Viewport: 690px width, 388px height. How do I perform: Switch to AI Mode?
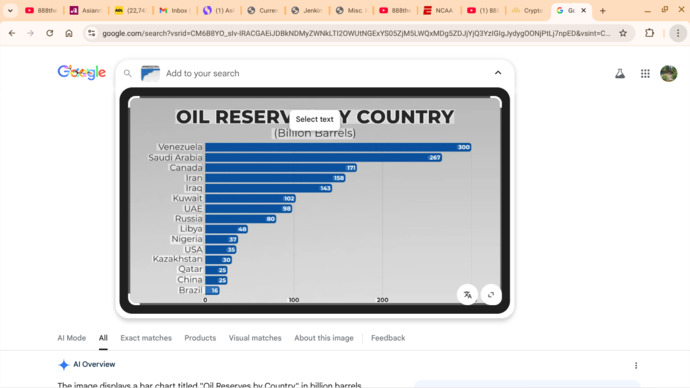tap(72, 338)
